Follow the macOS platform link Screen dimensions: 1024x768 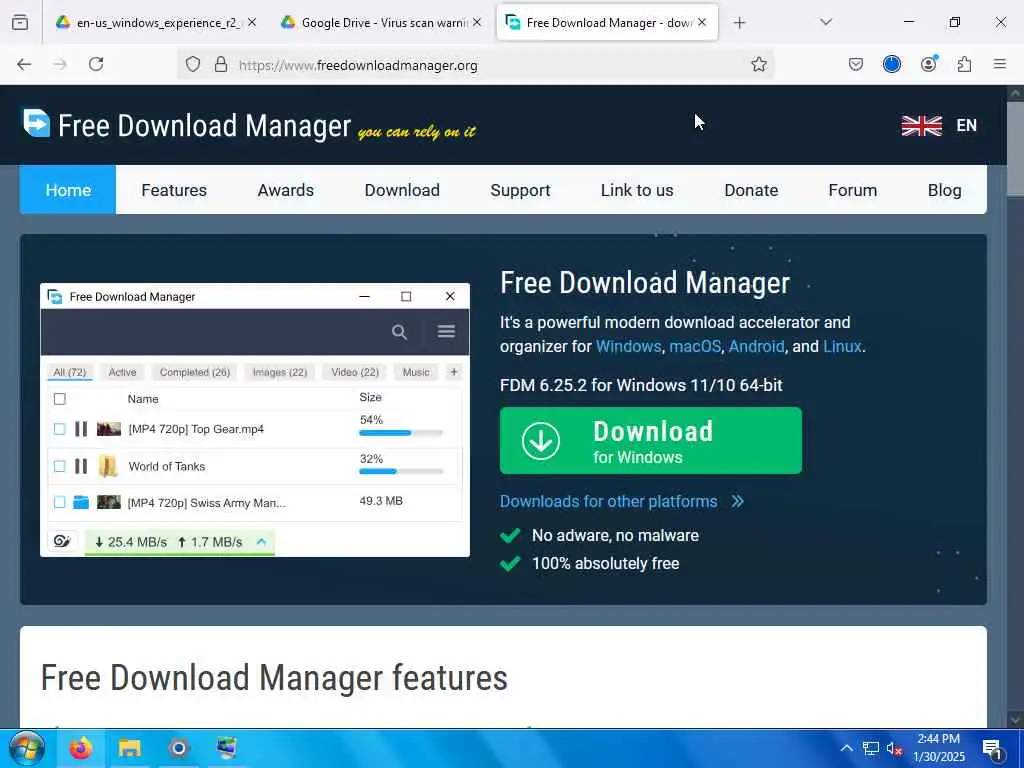(x=695, y=346)
